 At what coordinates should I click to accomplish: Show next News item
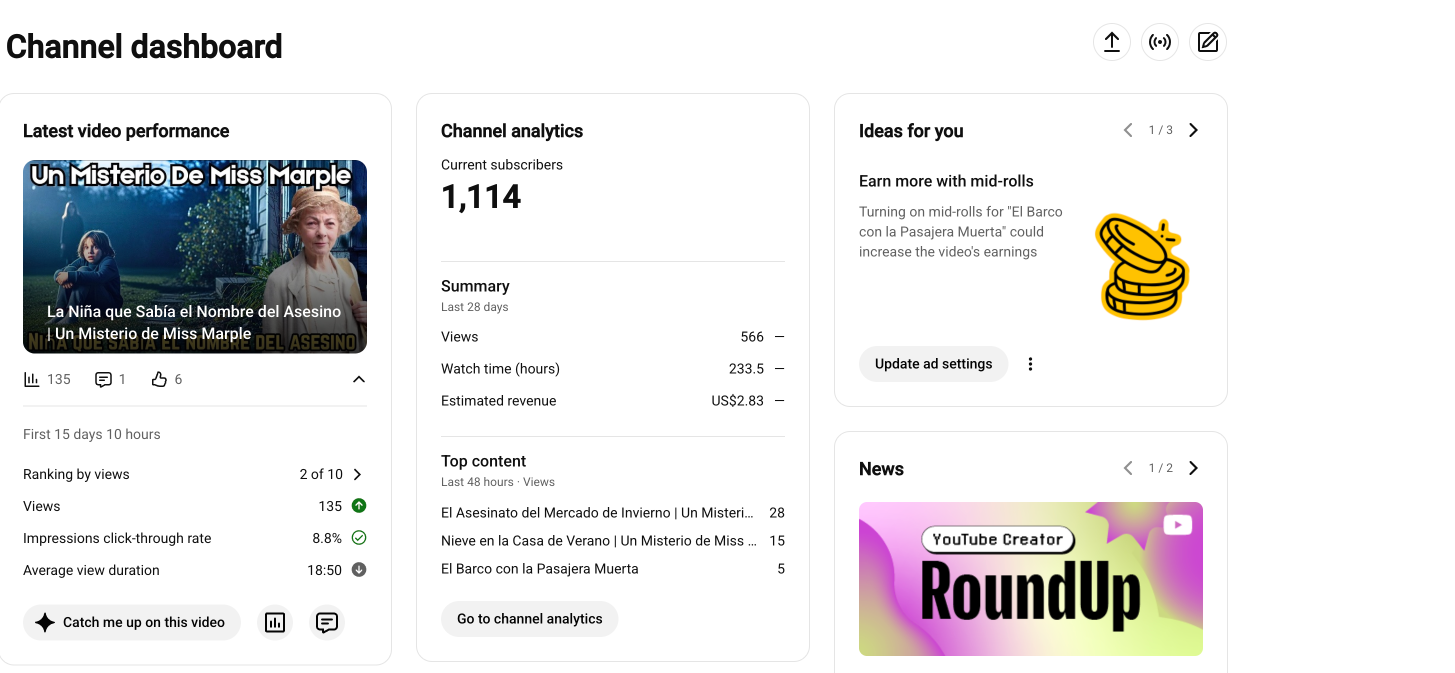tap(1193, 468)
